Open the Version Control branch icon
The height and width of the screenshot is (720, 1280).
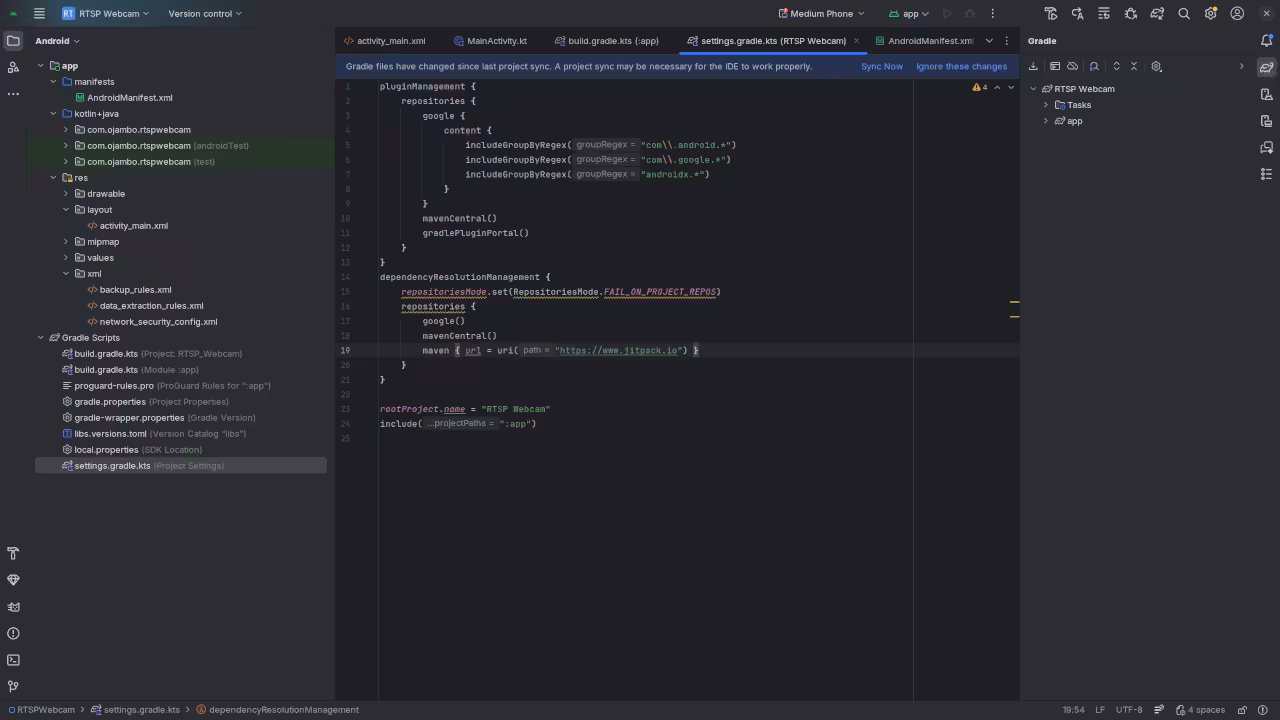click(13, 686)
